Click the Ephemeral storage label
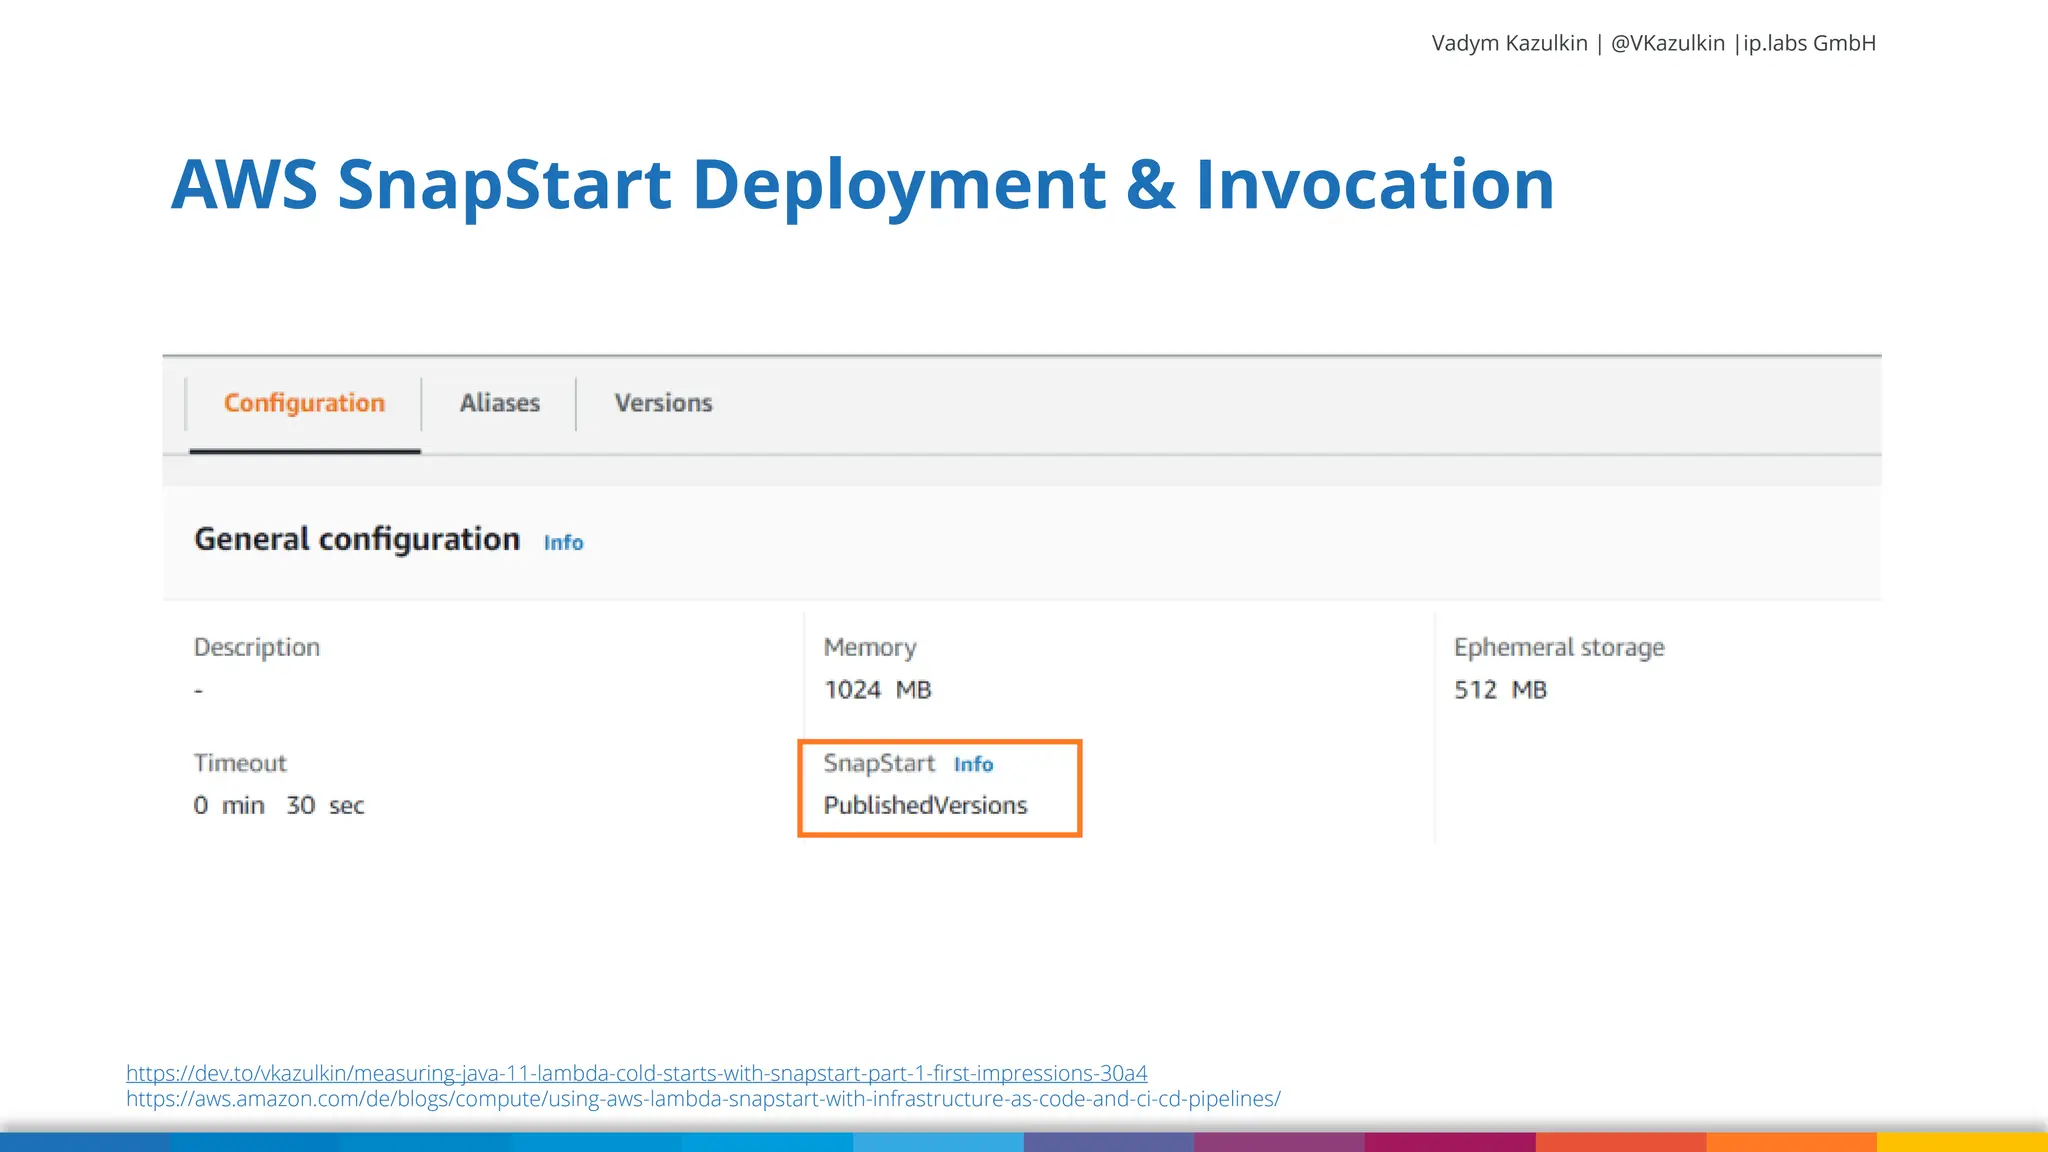 [1558, 647]
